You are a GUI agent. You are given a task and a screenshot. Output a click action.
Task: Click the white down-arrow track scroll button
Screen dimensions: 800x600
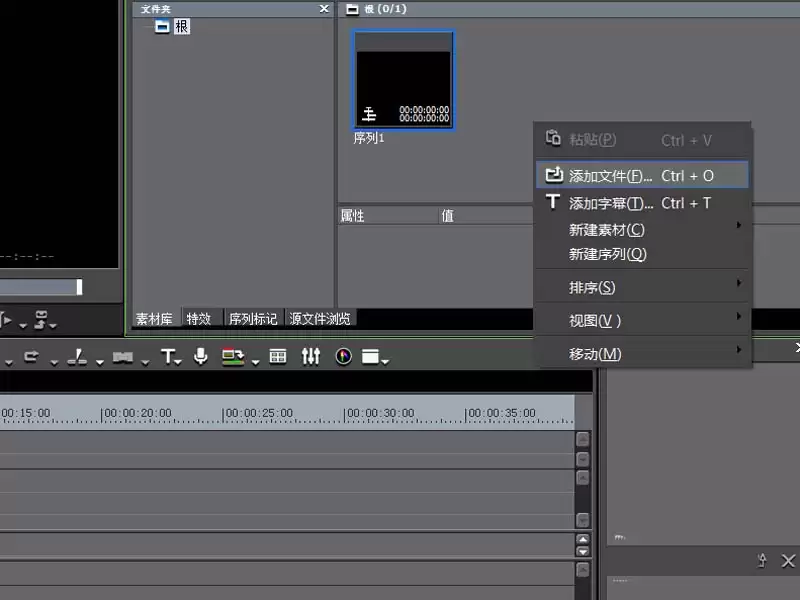tap(583, 551)
